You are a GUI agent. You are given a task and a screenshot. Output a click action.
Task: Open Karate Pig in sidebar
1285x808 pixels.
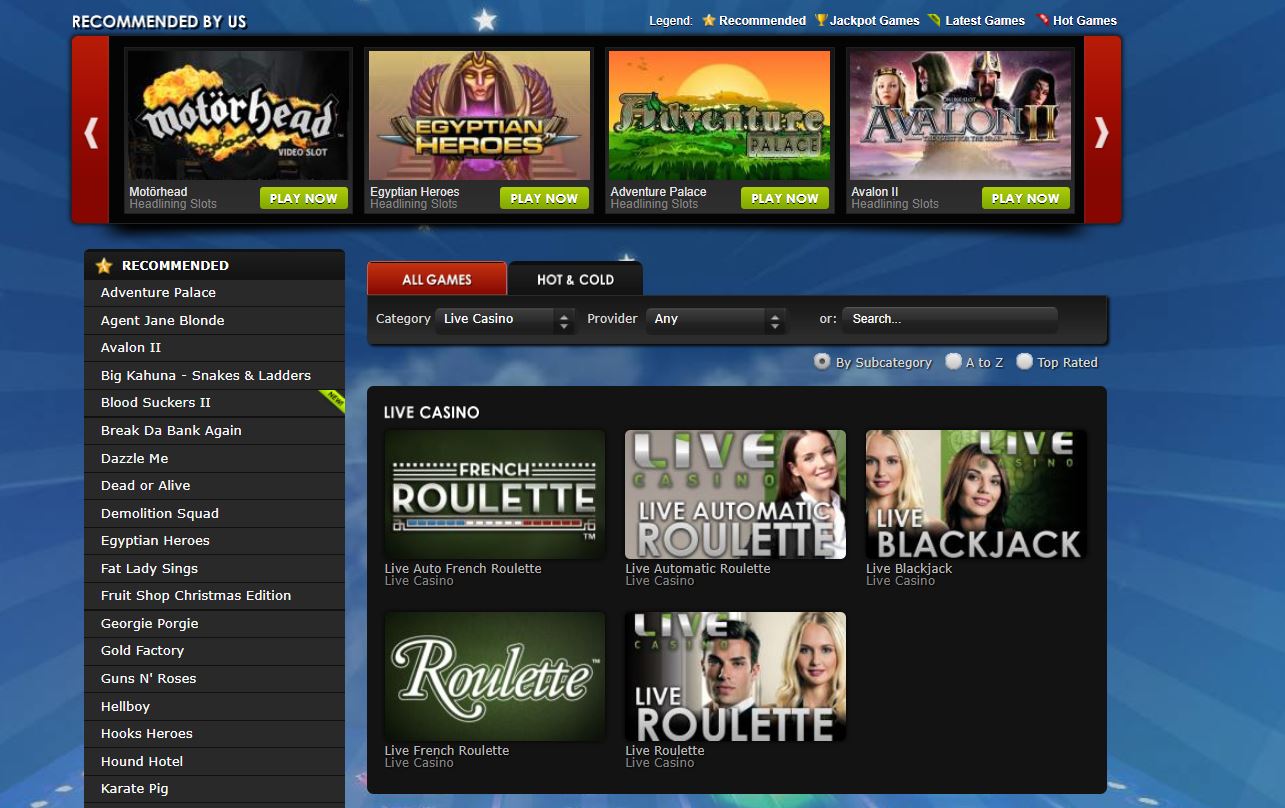pos(215,789)
